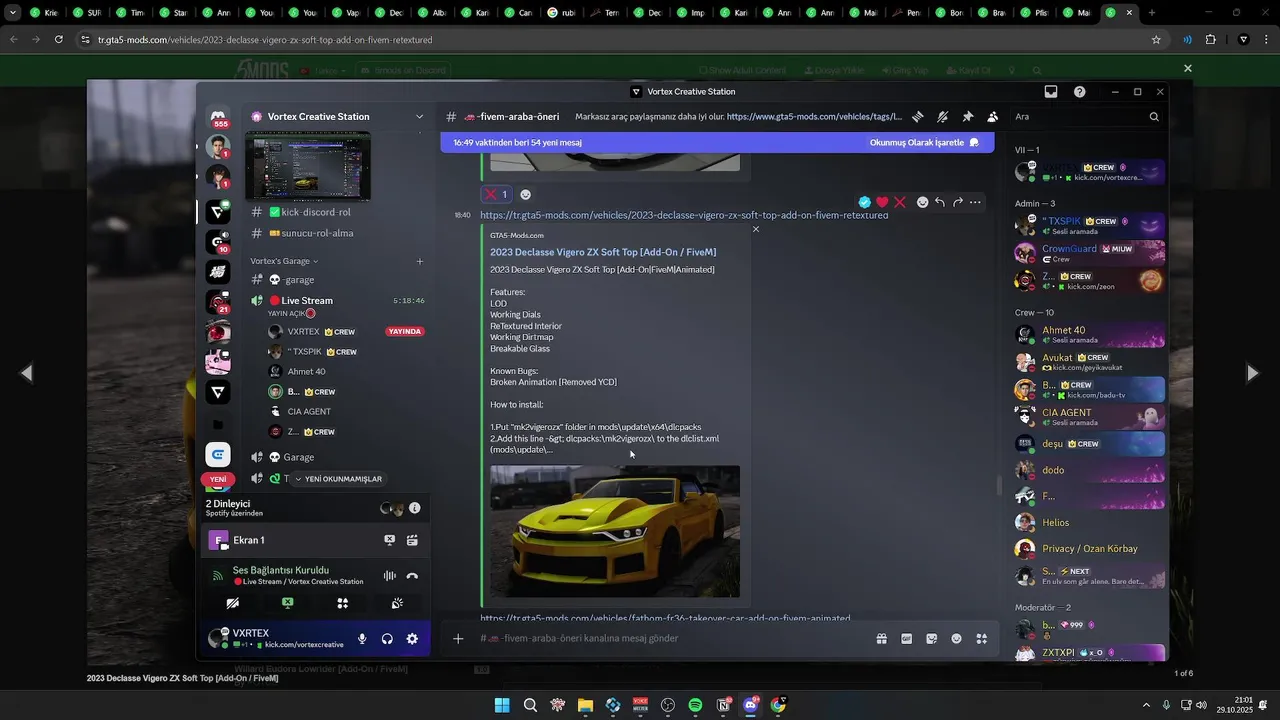Open Discord user settings gear
Screen dimensions: 1280x720
(412, 639)
